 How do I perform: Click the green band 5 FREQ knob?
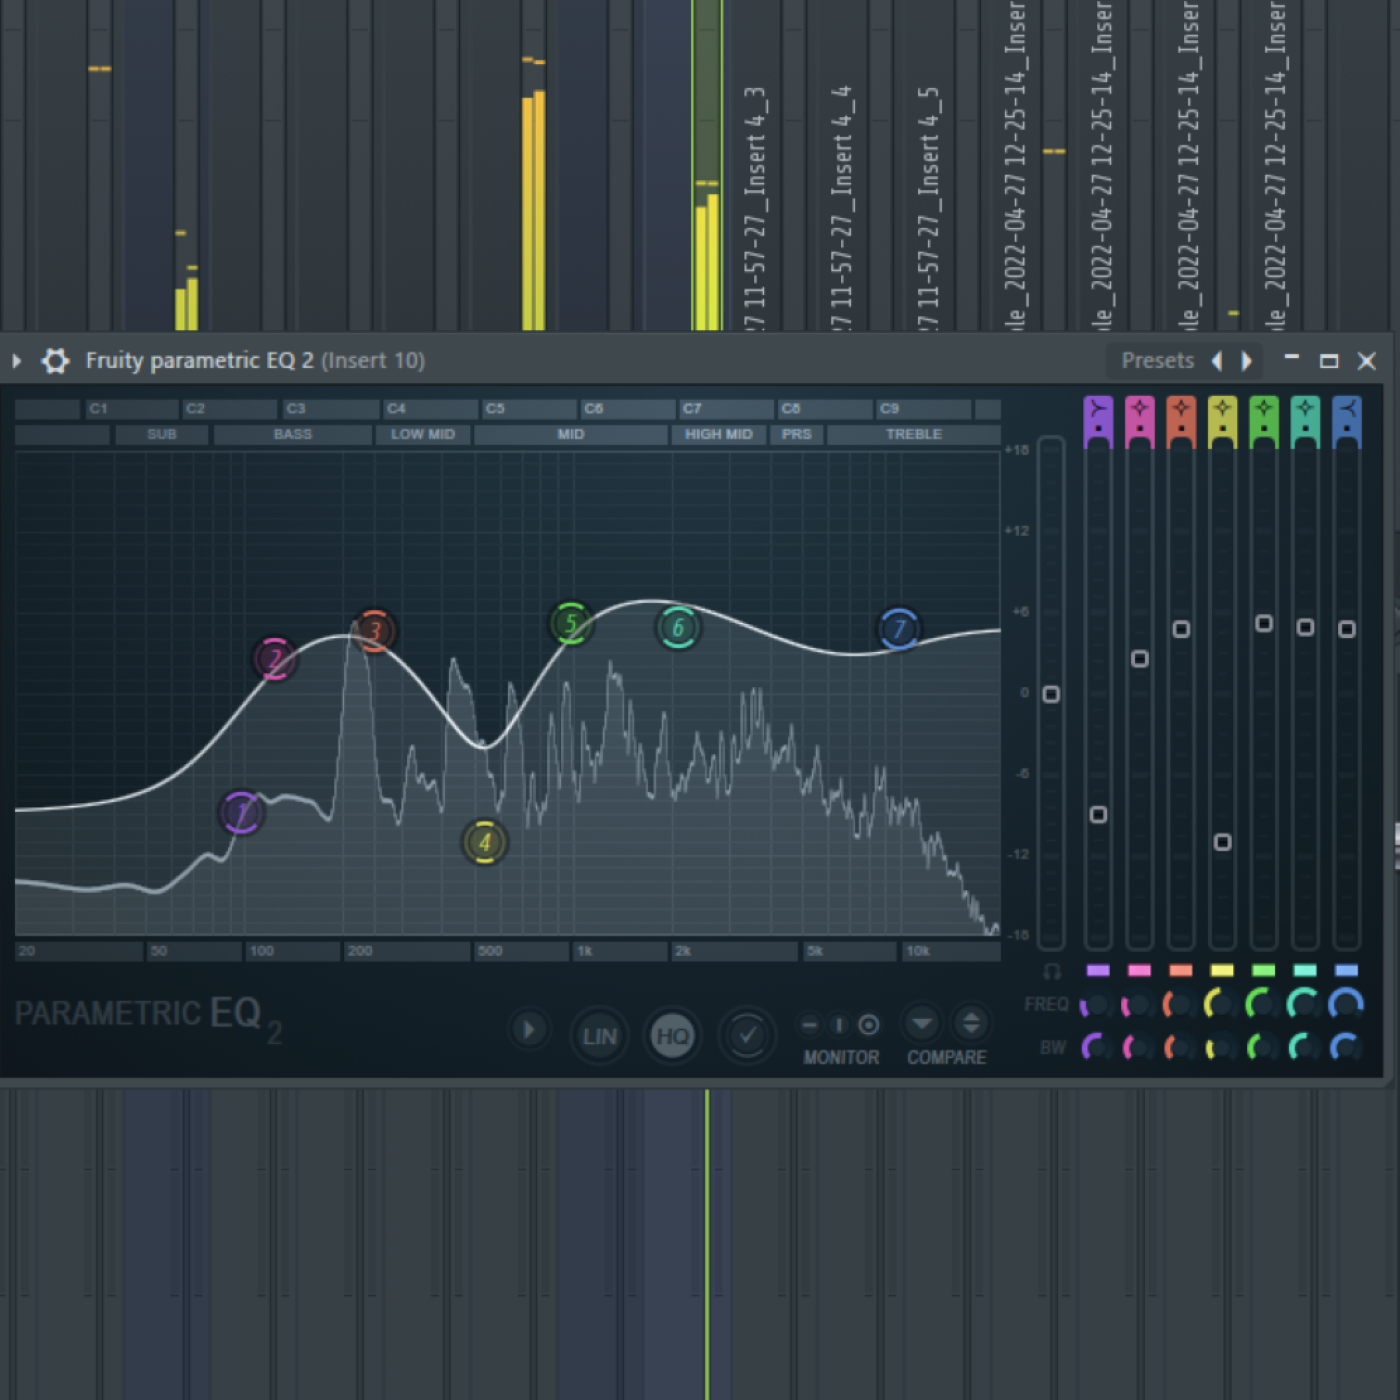[1262, 1003]
